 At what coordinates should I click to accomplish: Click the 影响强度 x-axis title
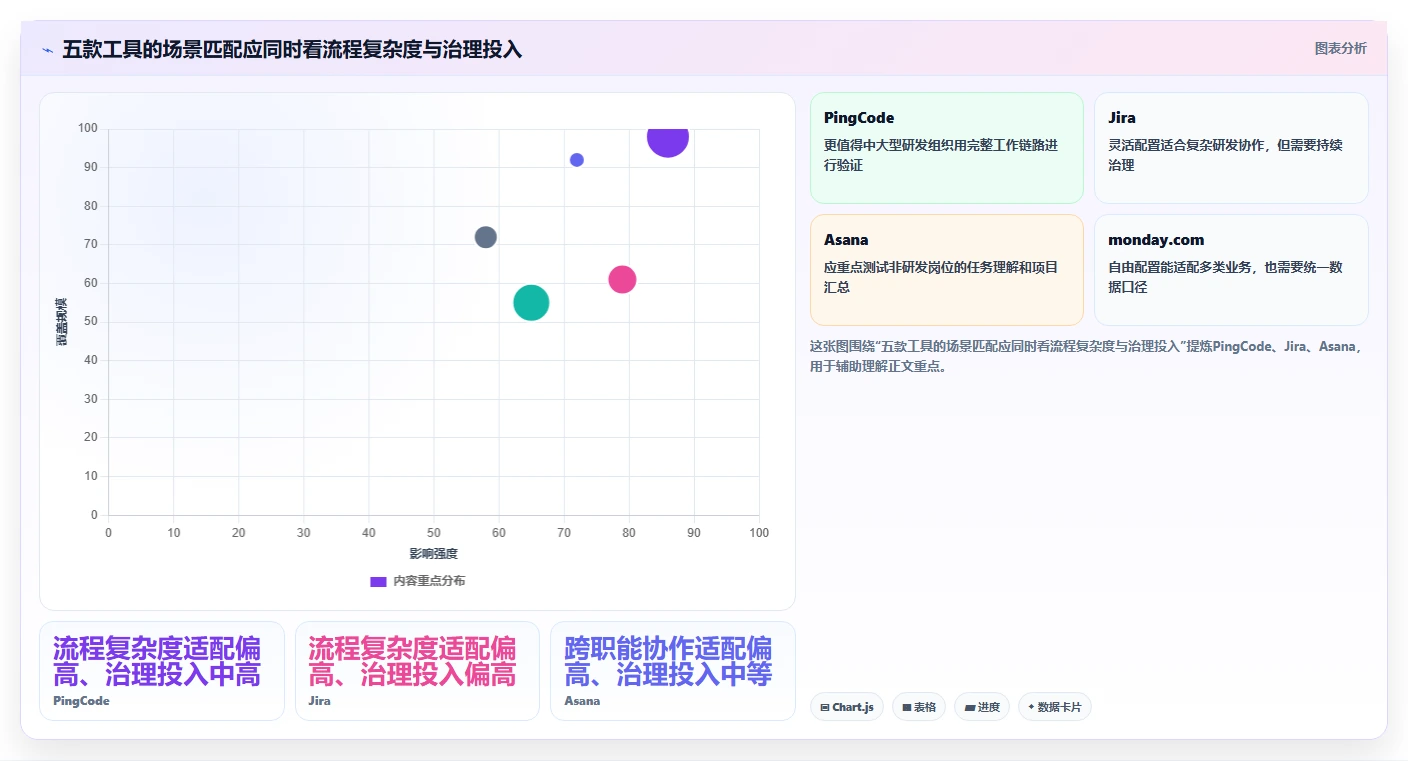(433, 554)
